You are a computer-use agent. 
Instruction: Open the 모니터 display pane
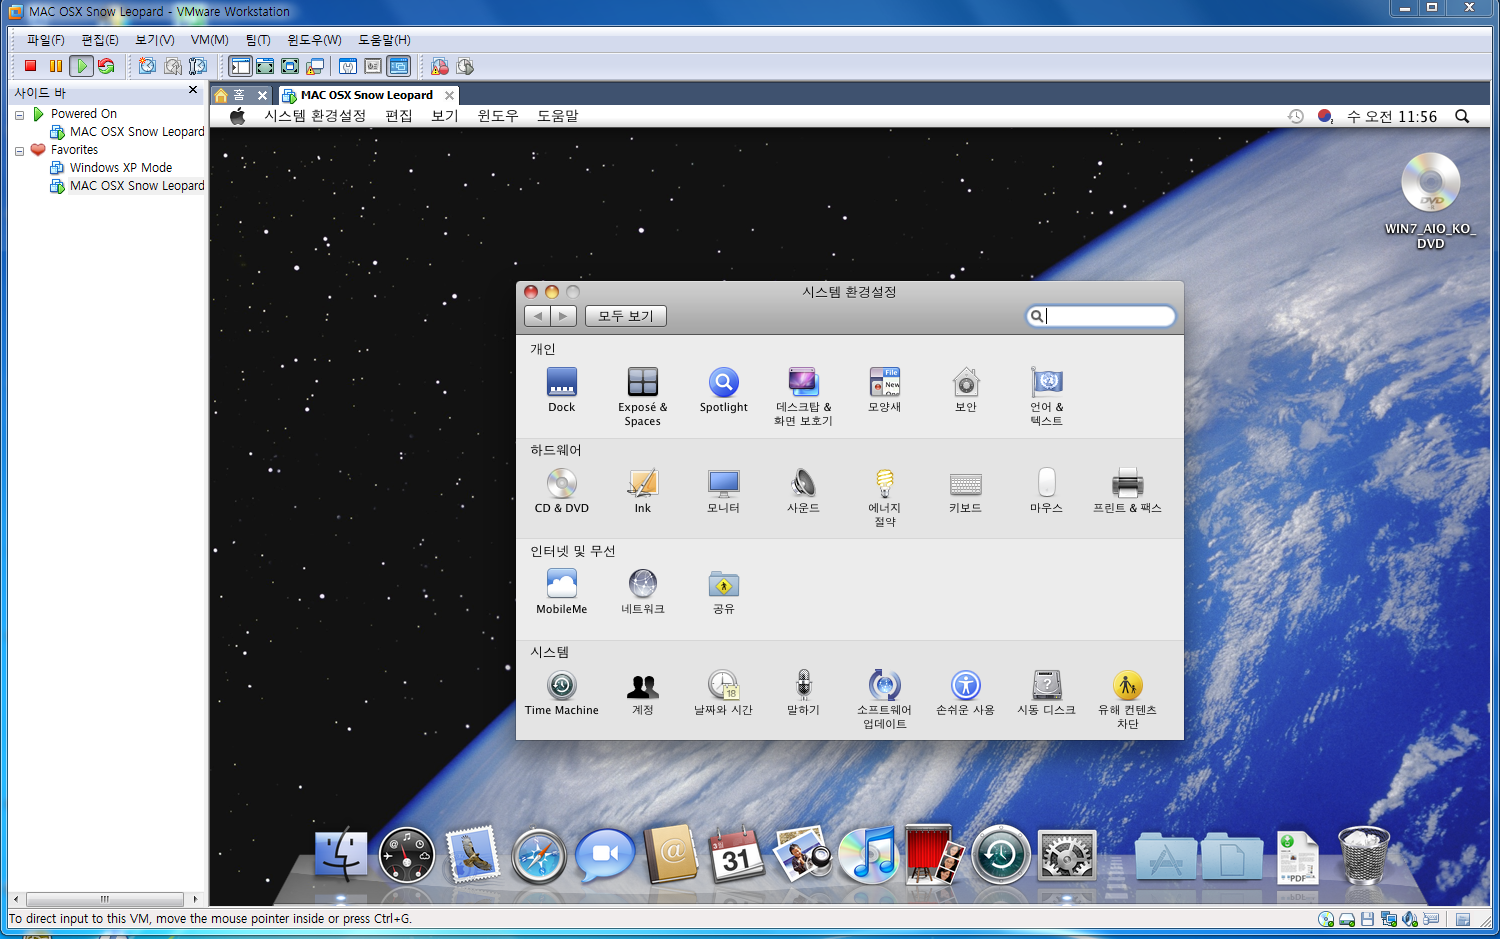[x=723, y=491]
